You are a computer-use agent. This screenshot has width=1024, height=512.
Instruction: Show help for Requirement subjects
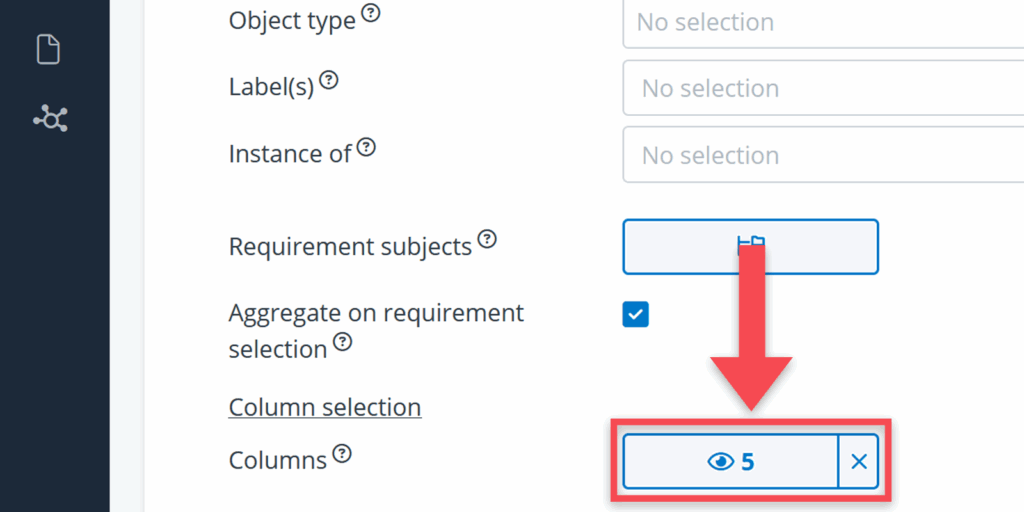point(487,239)
